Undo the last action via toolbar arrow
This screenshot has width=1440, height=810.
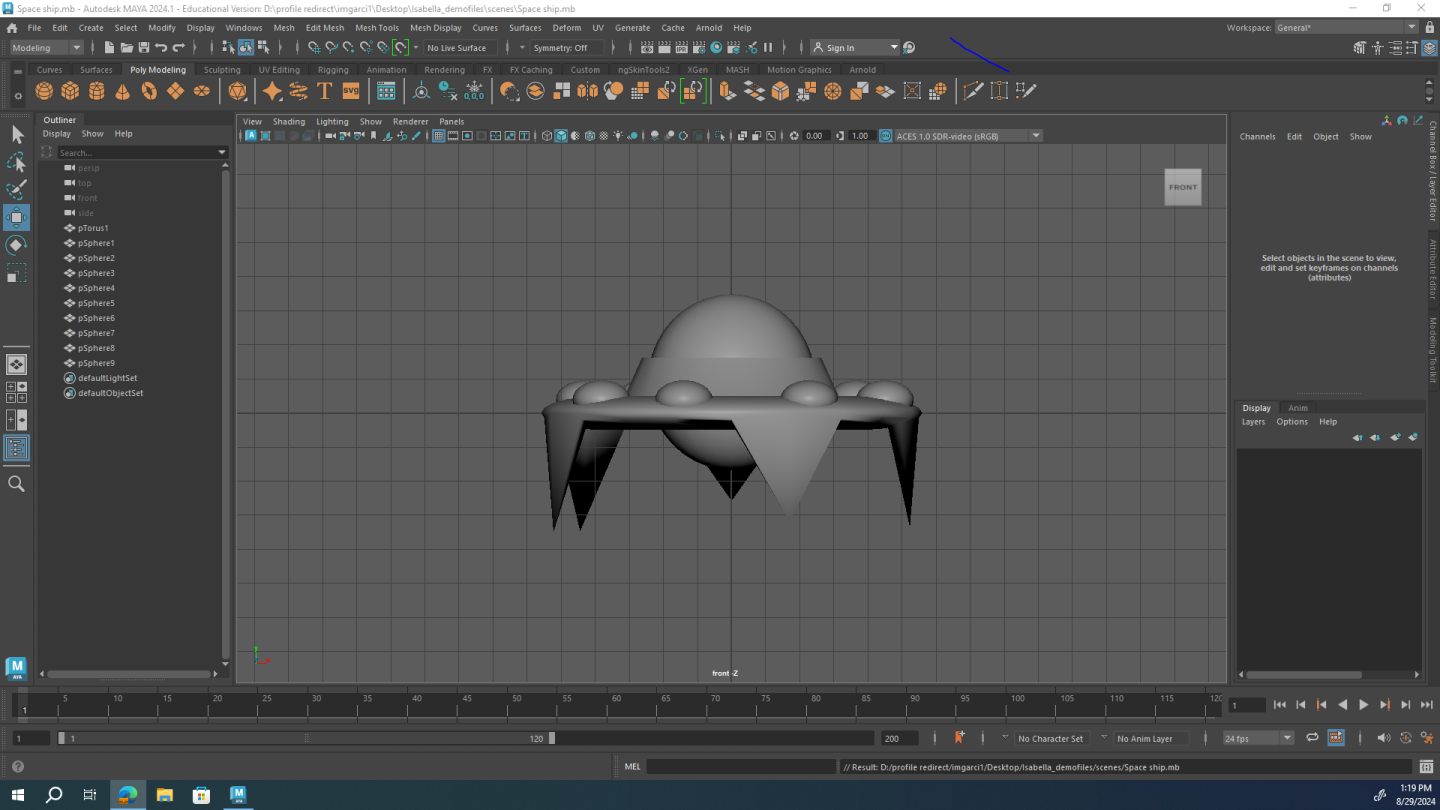tap(161, 48)
